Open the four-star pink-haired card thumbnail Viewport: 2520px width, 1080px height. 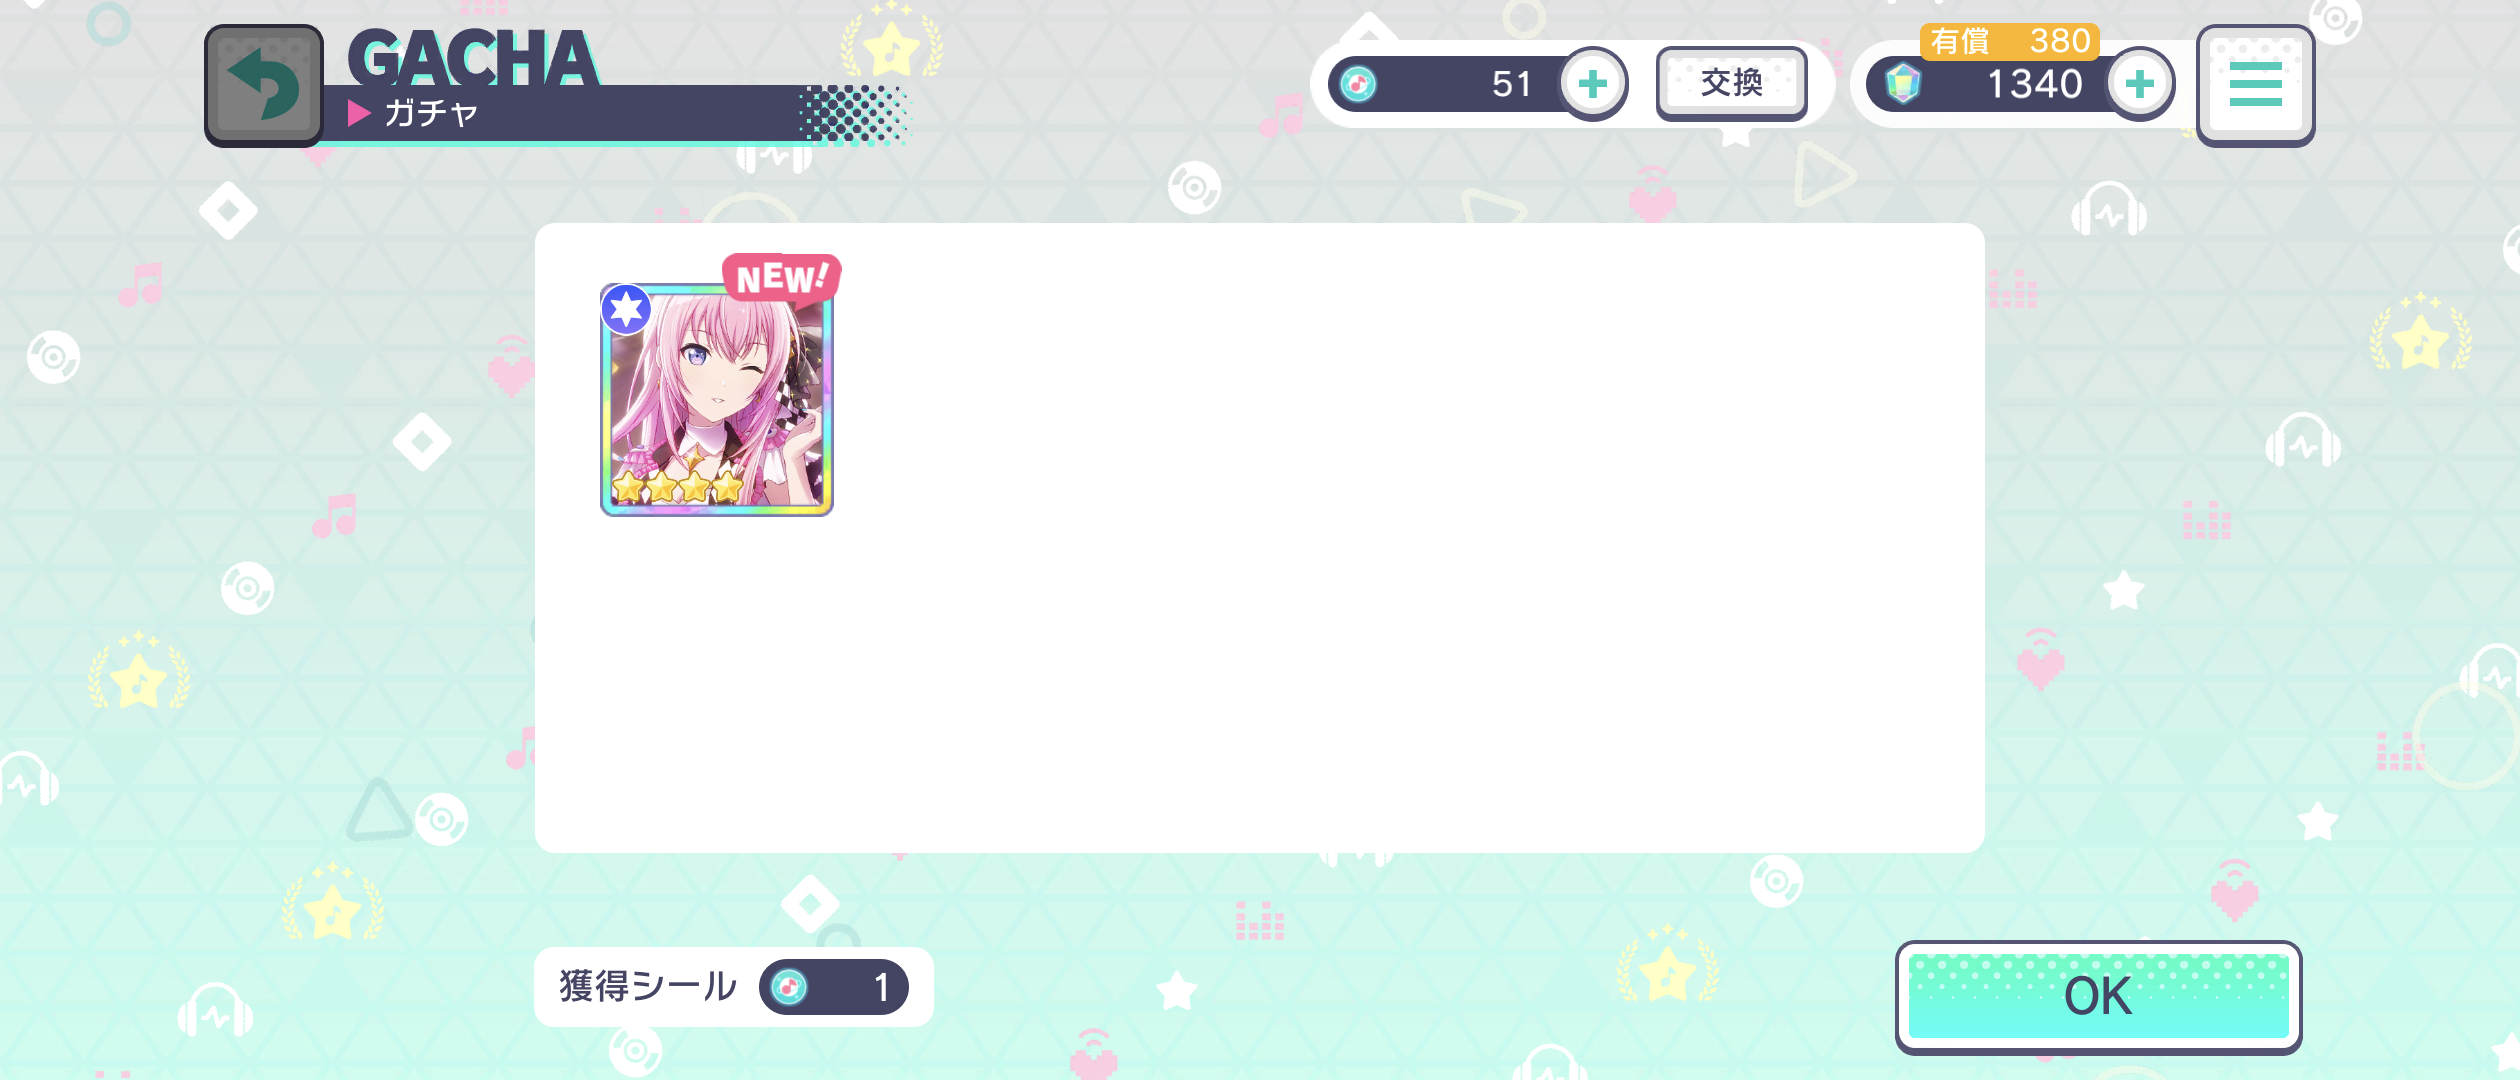[716, 400]
